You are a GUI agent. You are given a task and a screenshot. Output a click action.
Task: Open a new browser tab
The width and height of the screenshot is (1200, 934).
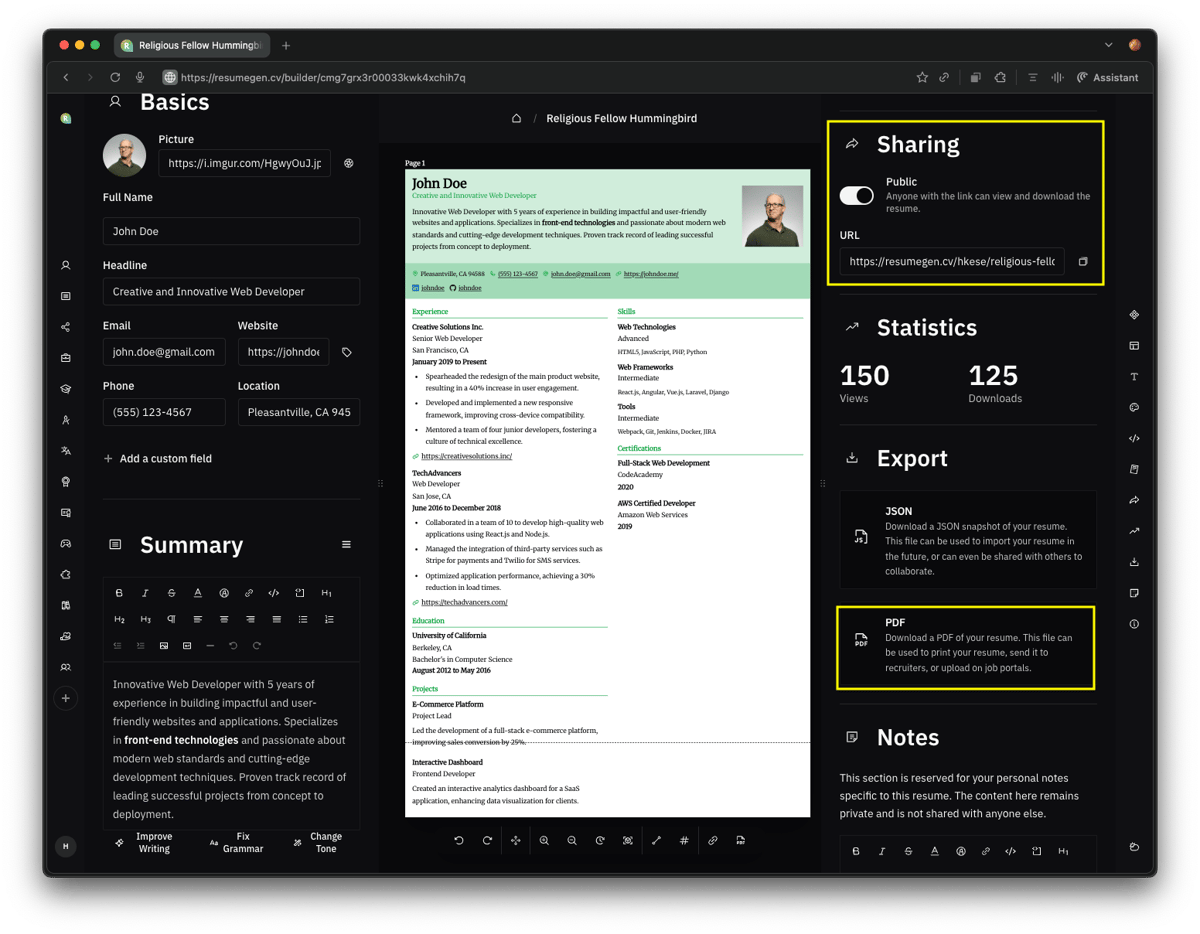point(286,45)
